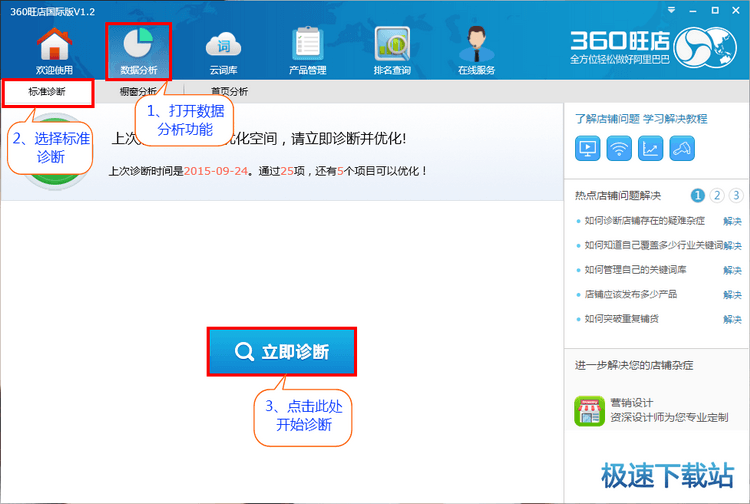This screenshot has height=504, width=750.
Task: Click the wifi signal tutorial icon
Action: coord(619,148)
